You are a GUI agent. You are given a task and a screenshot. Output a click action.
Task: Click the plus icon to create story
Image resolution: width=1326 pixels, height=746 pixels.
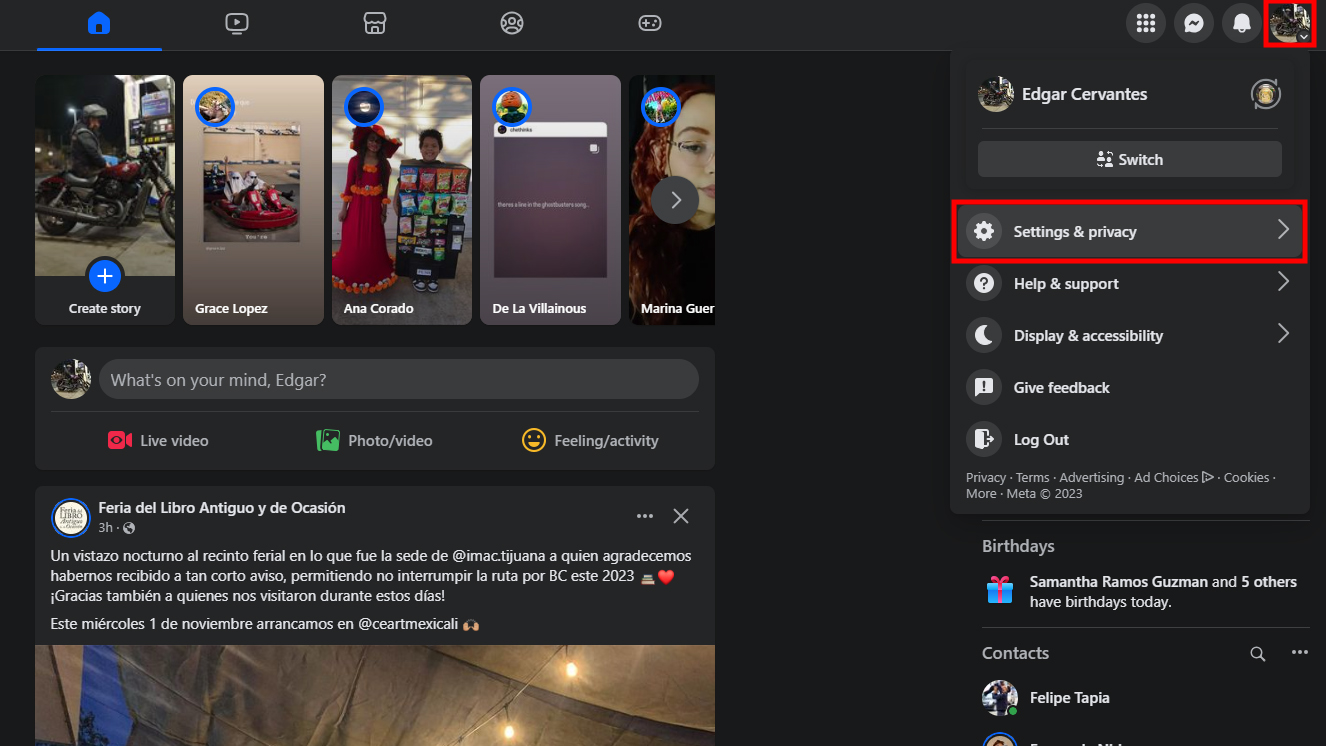pos(105,275)
